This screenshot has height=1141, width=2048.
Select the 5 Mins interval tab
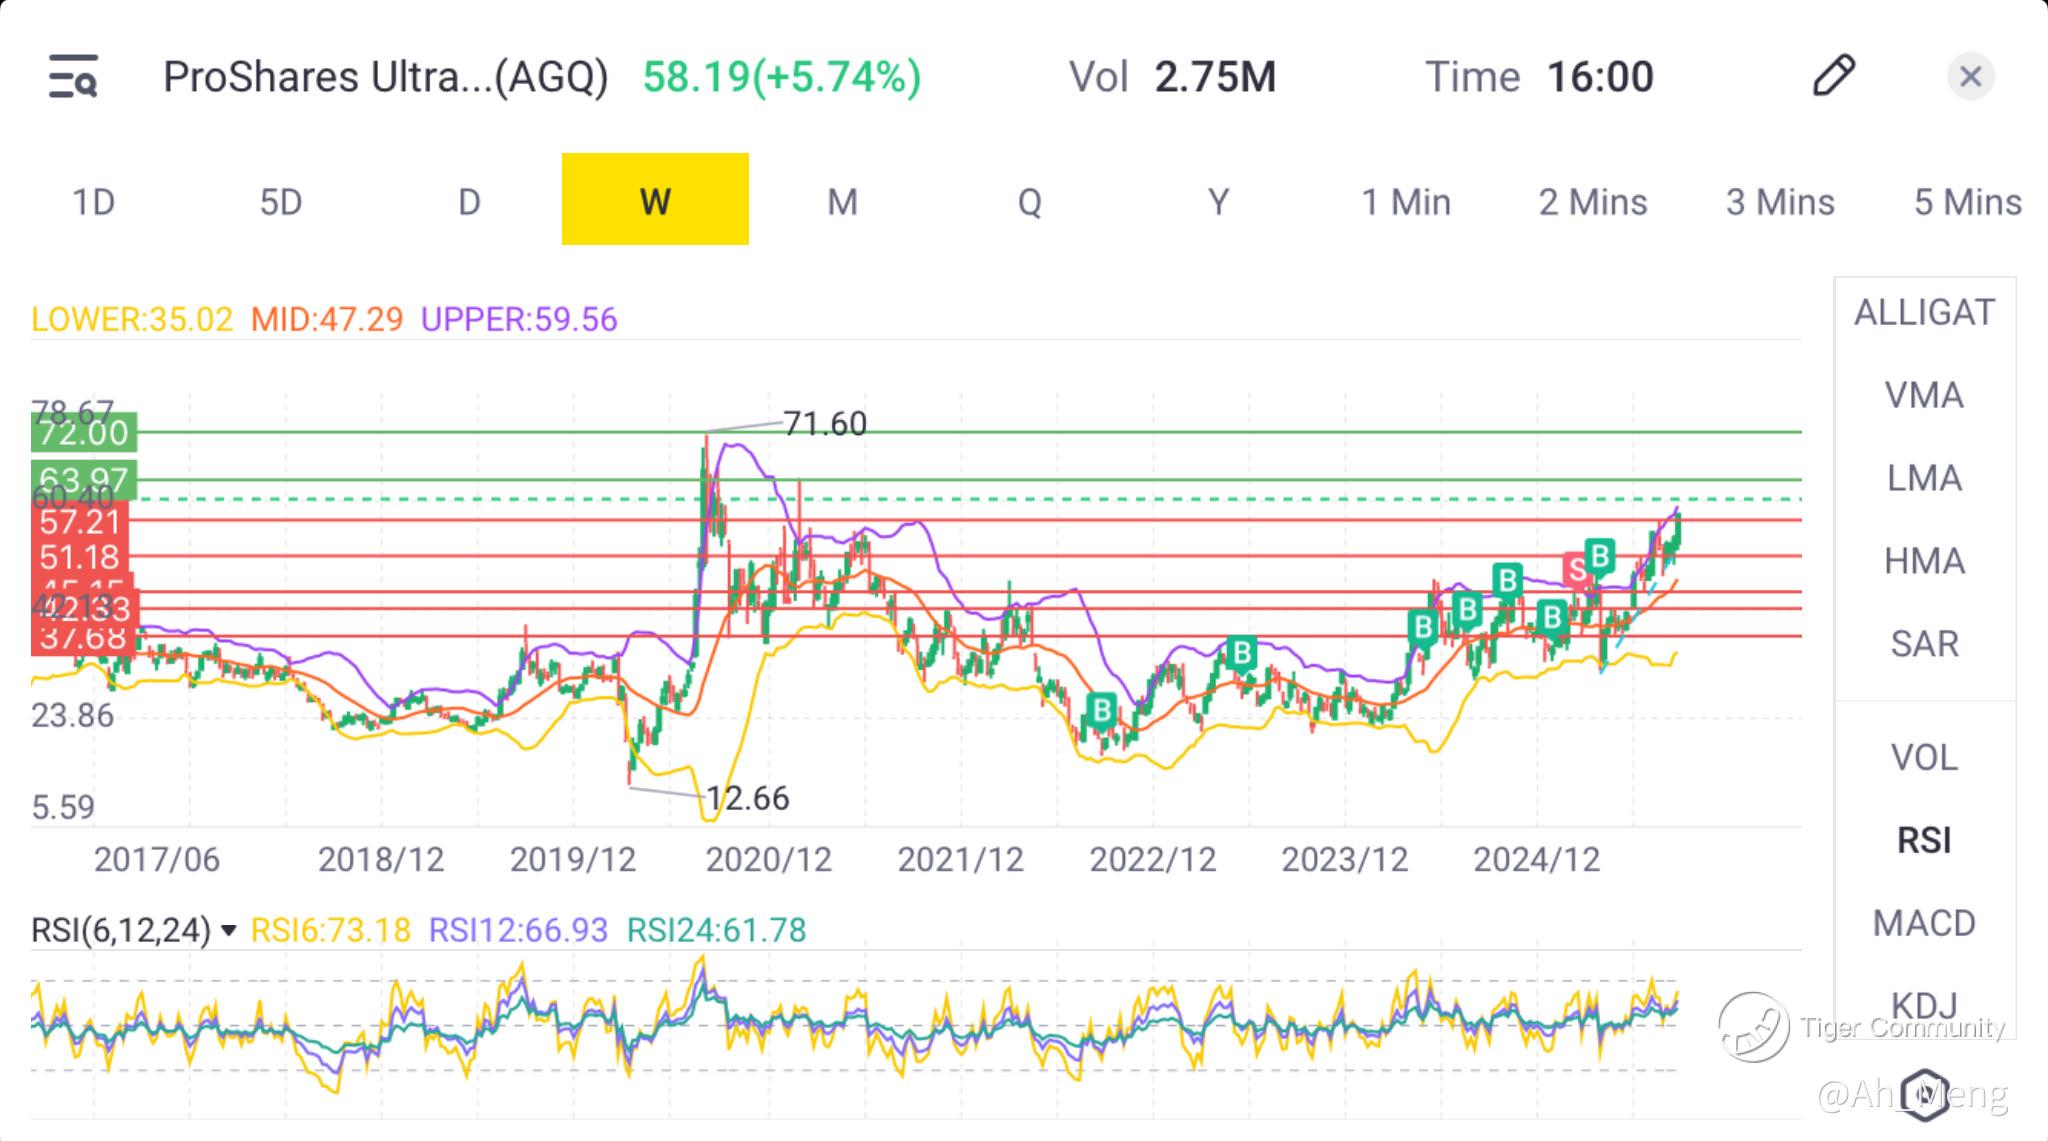(1967, 202)
